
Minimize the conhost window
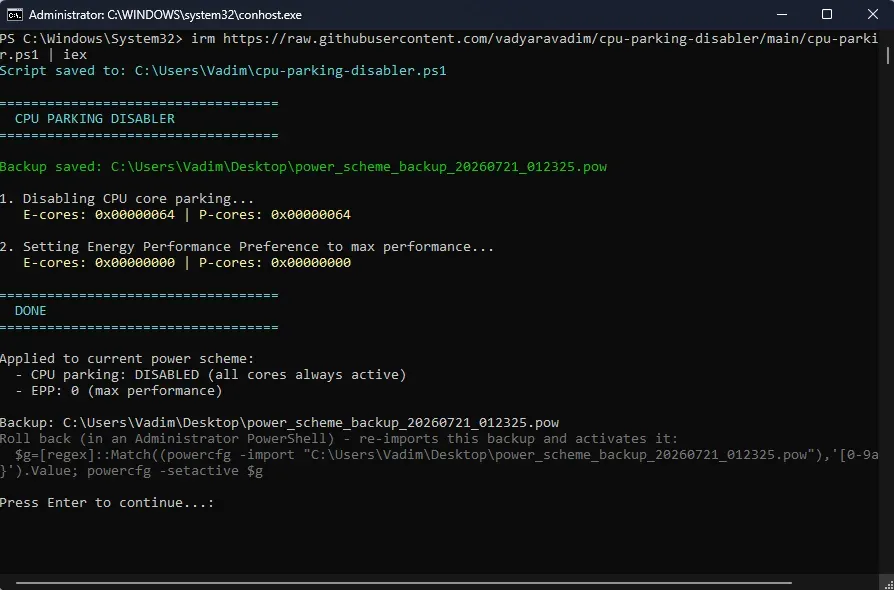[782, 15]
